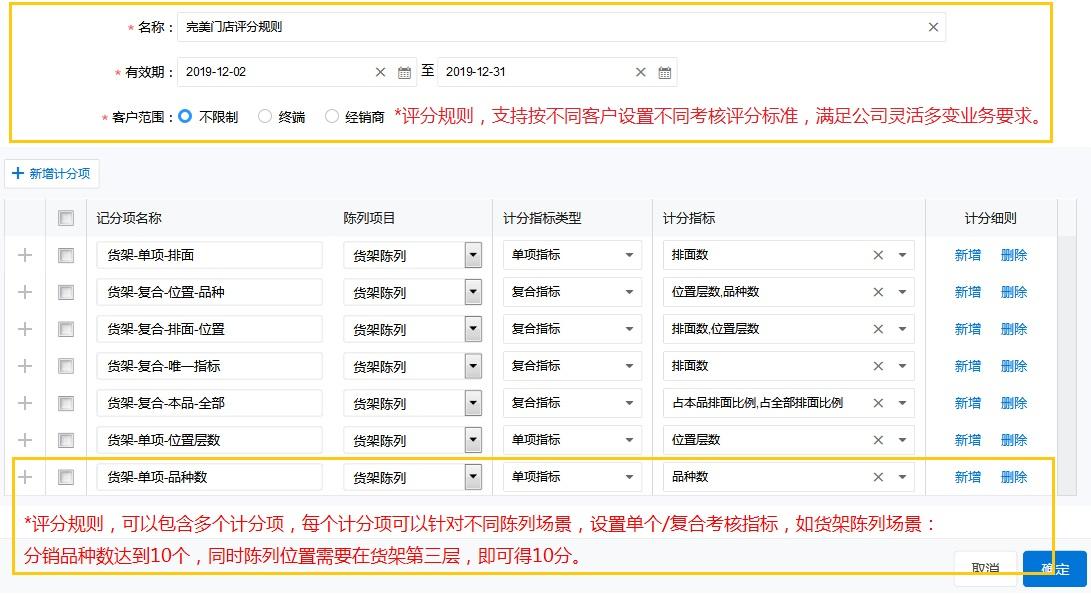Edit the 货架-复合-本品-全部 name field

(210, 404)
